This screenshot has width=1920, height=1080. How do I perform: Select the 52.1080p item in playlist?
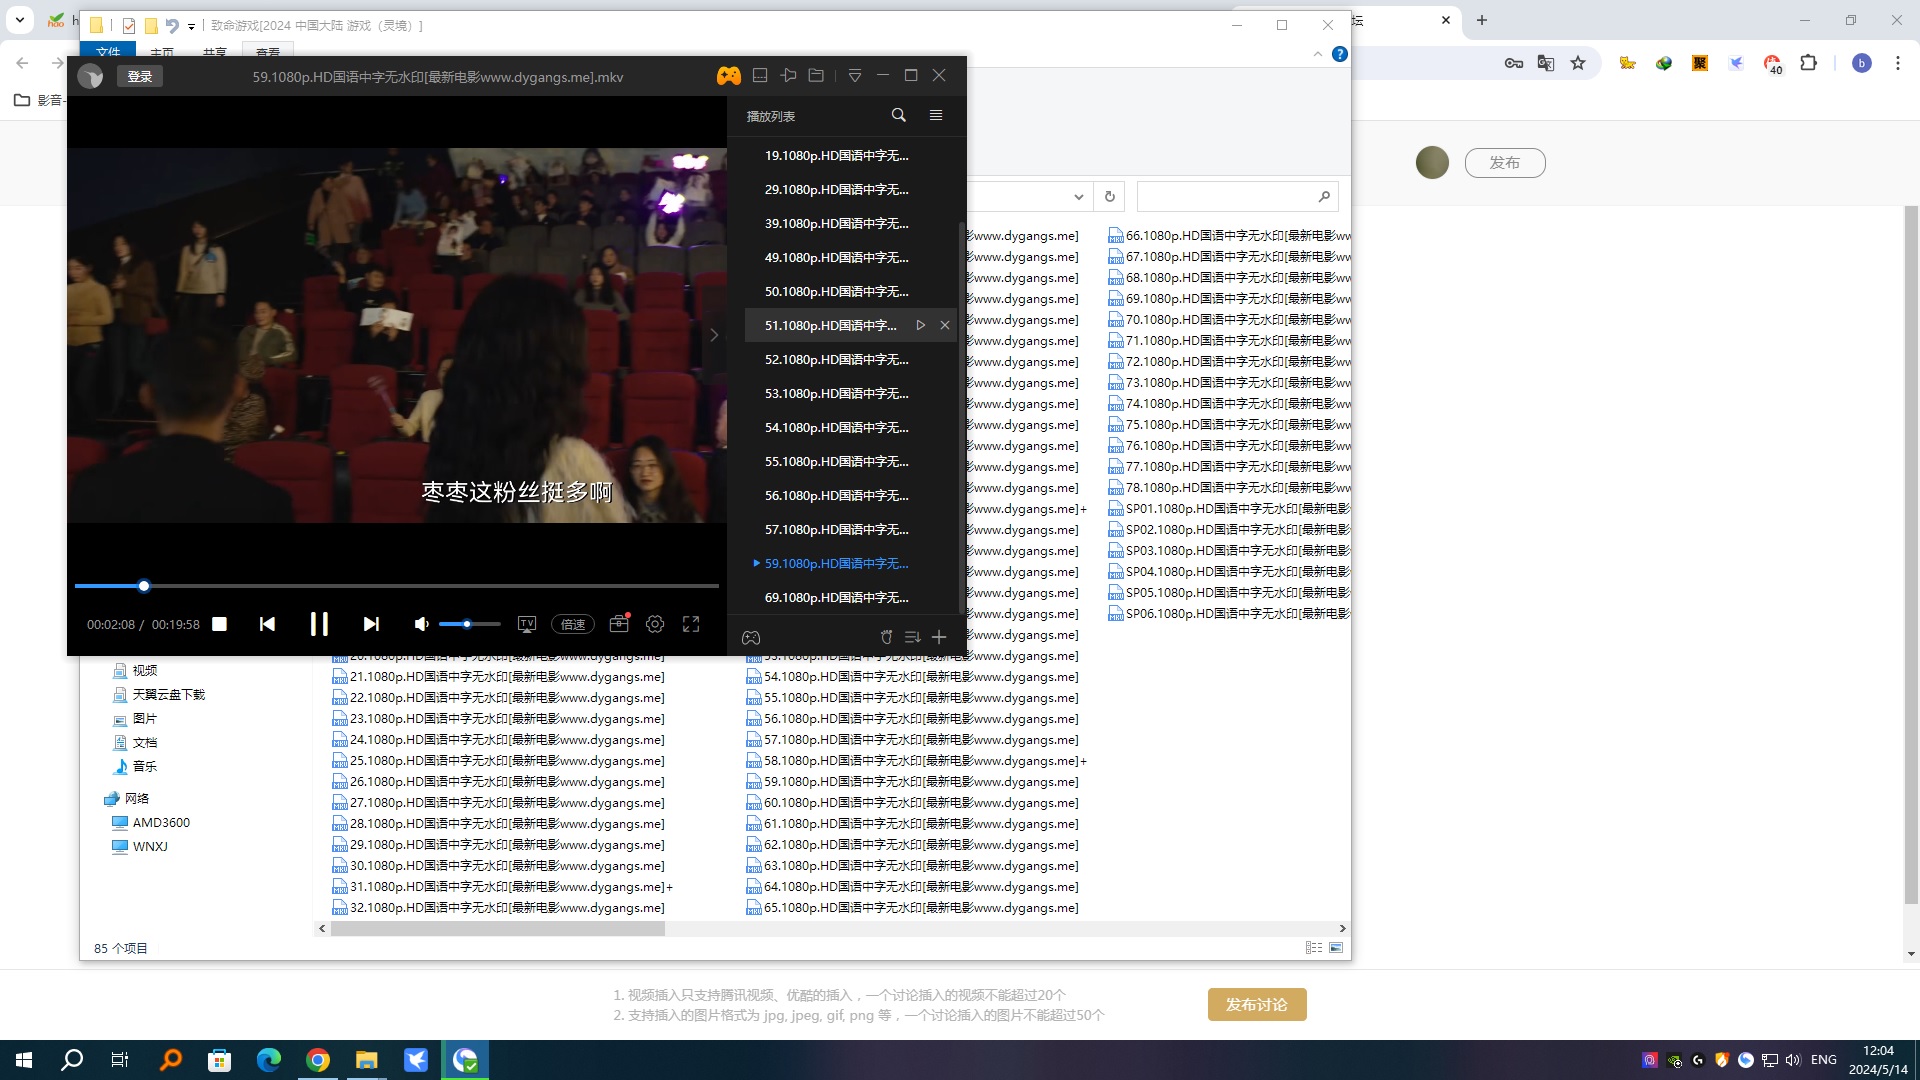coord(836,360)
